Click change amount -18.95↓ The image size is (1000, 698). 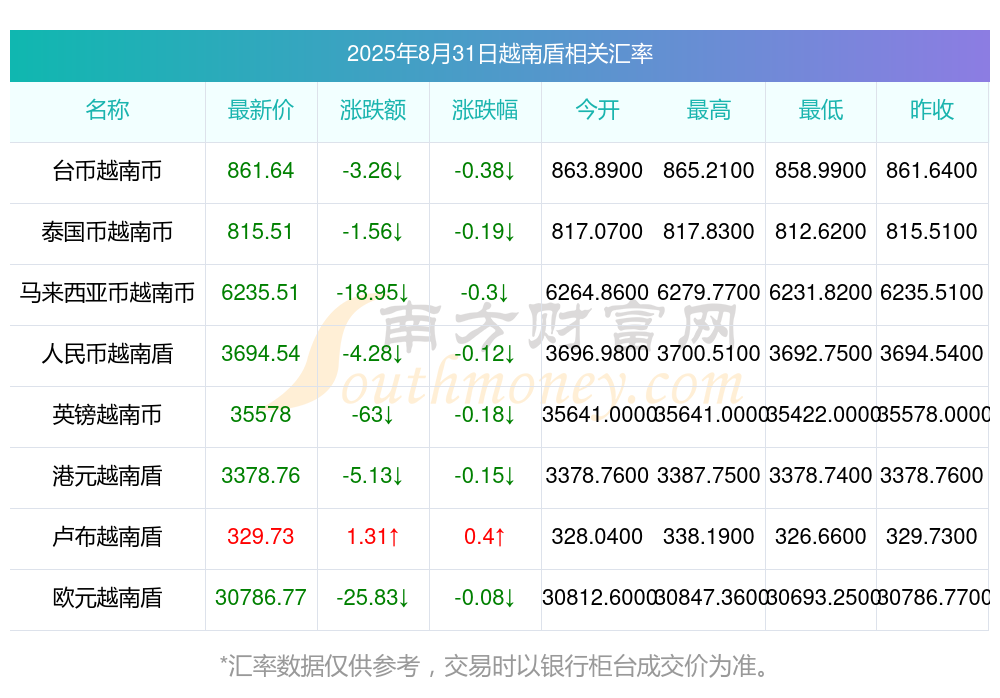click(372, 292)
